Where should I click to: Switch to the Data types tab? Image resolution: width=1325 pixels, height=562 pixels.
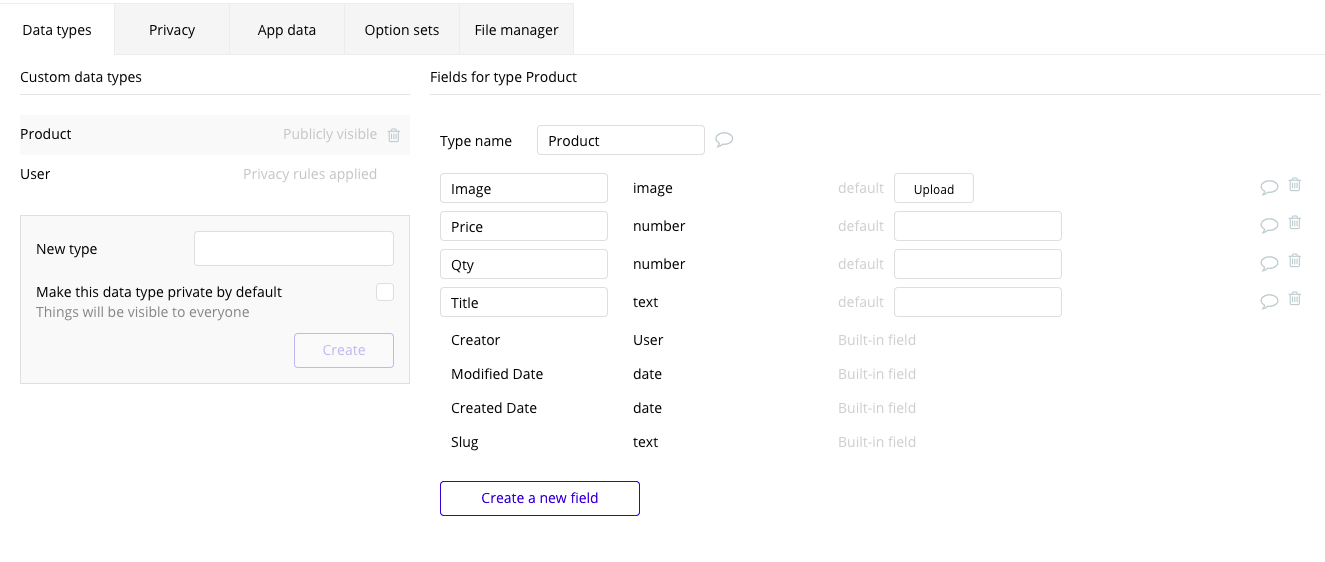coord(57,29)
